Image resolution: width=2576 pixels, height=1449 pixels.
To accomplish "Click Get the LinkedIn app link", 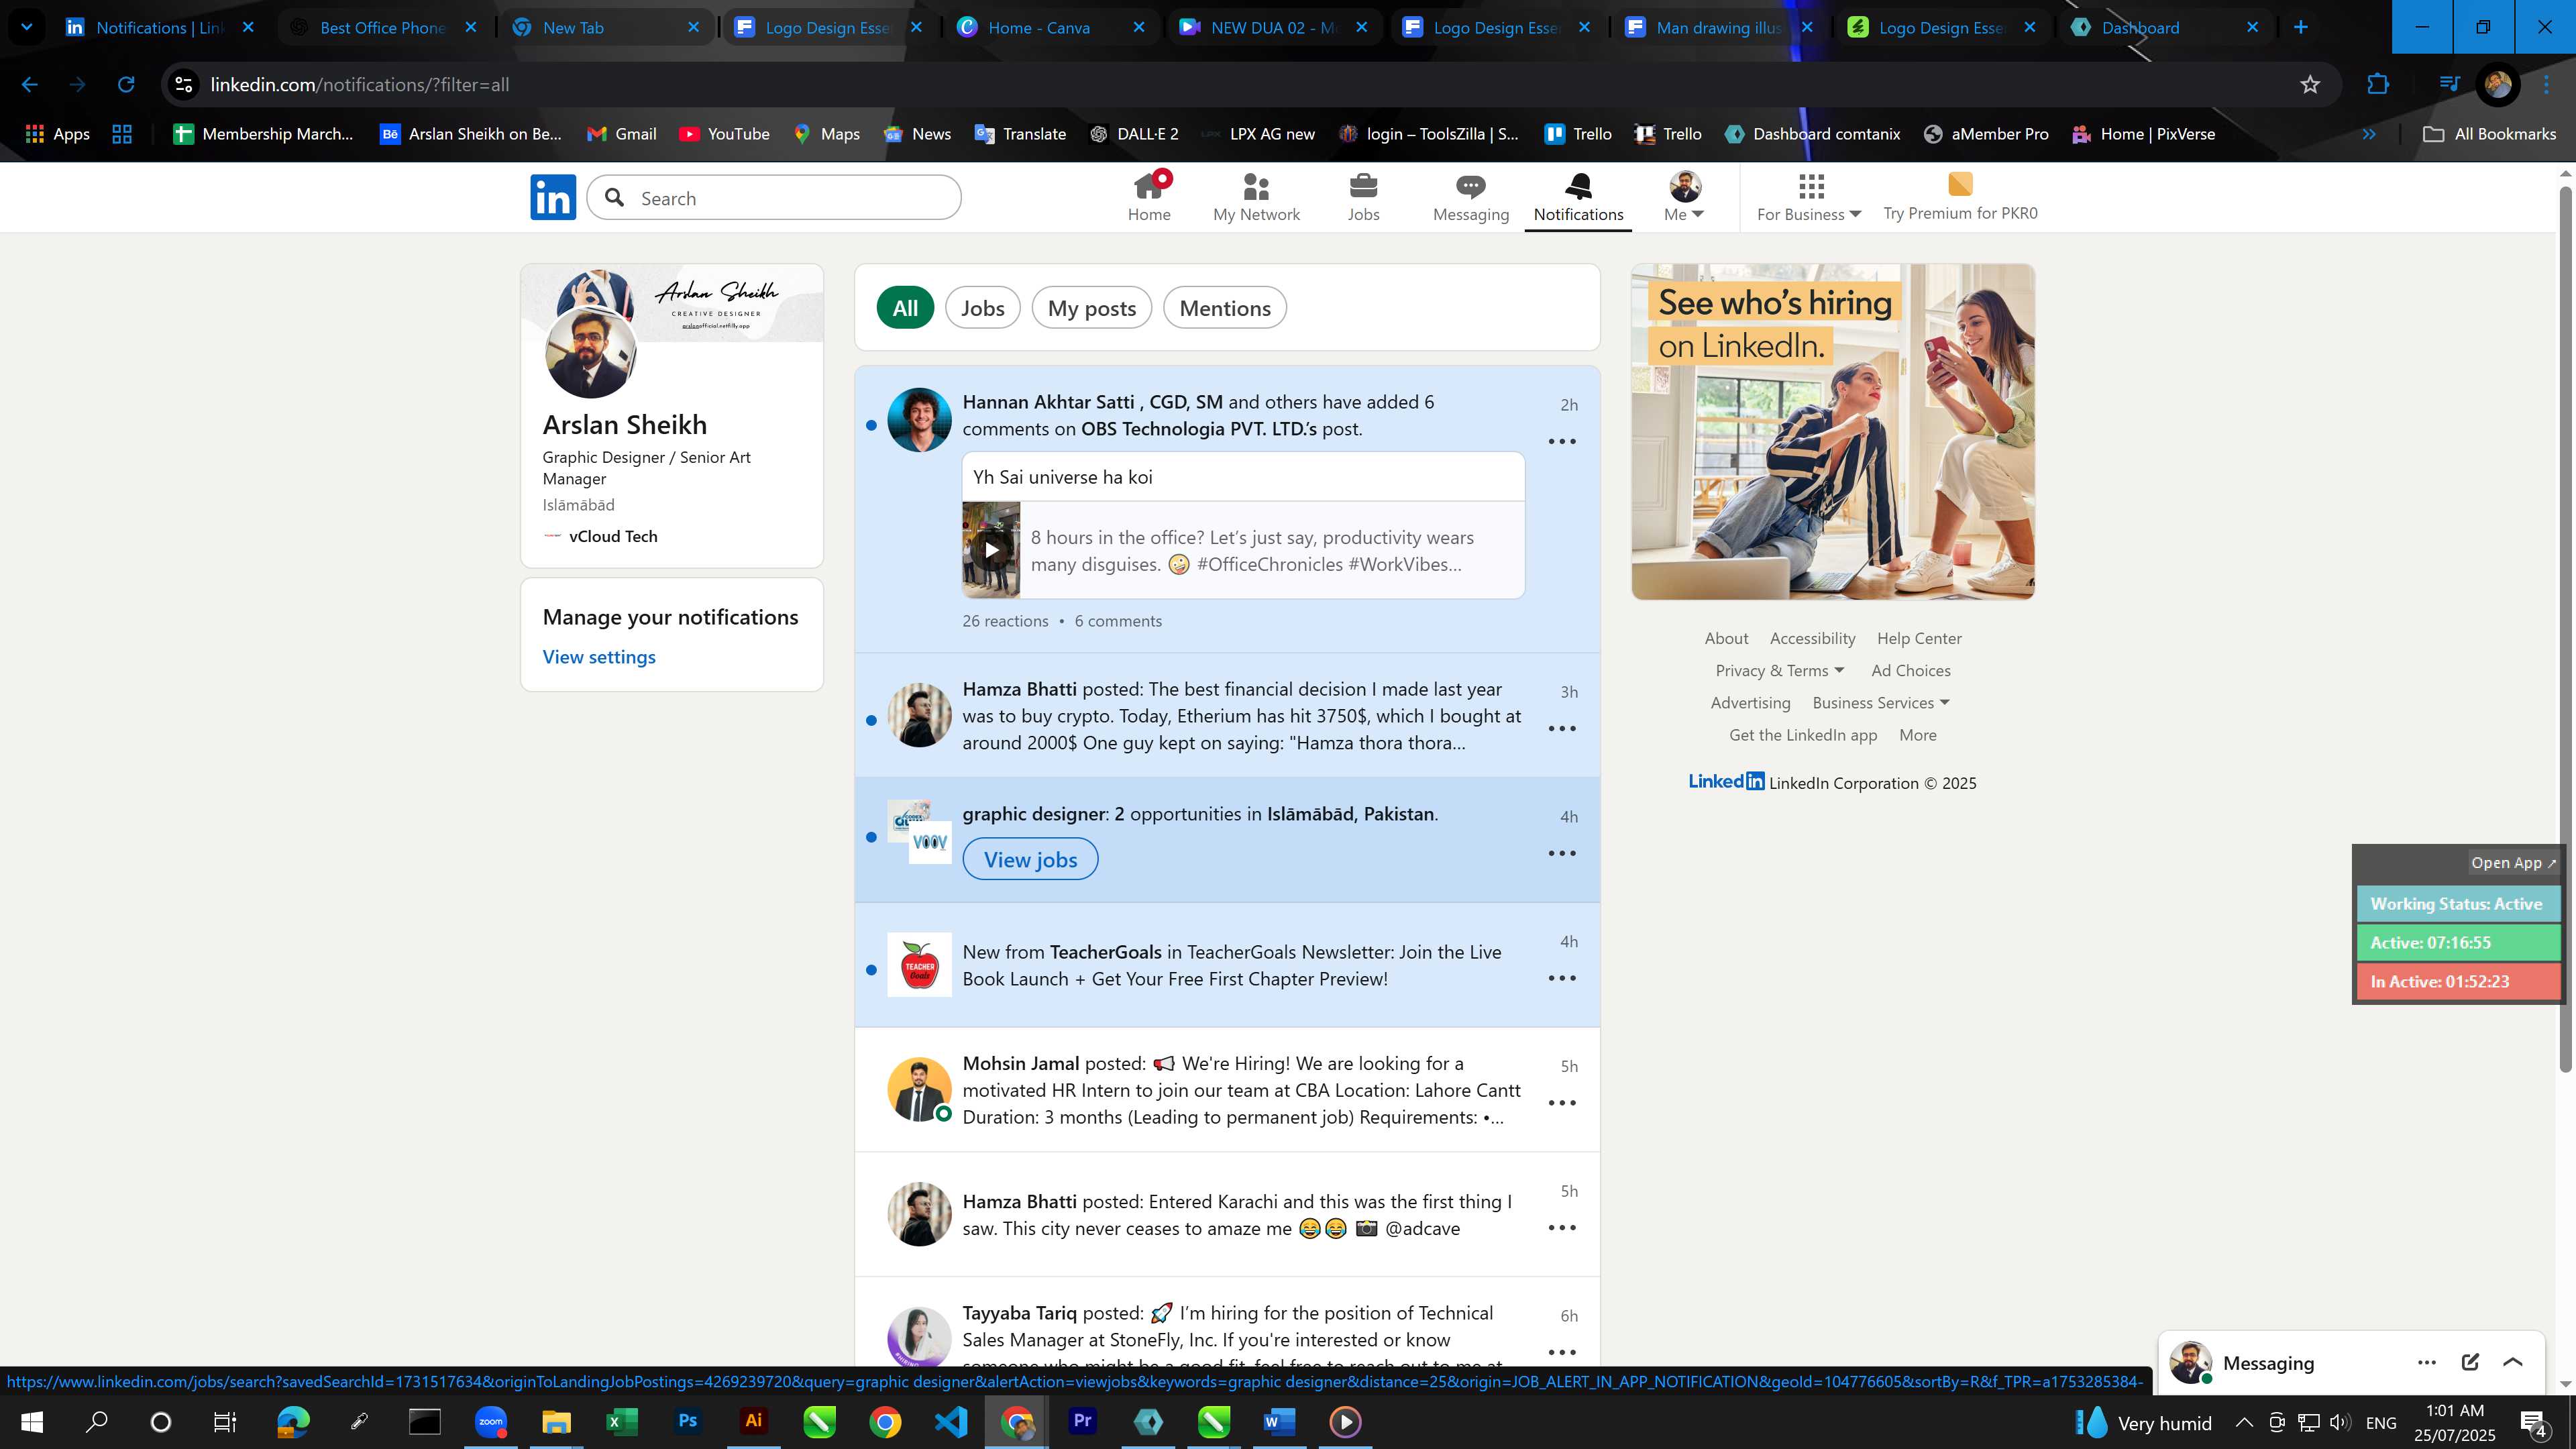I will (x=1803, y=735).
